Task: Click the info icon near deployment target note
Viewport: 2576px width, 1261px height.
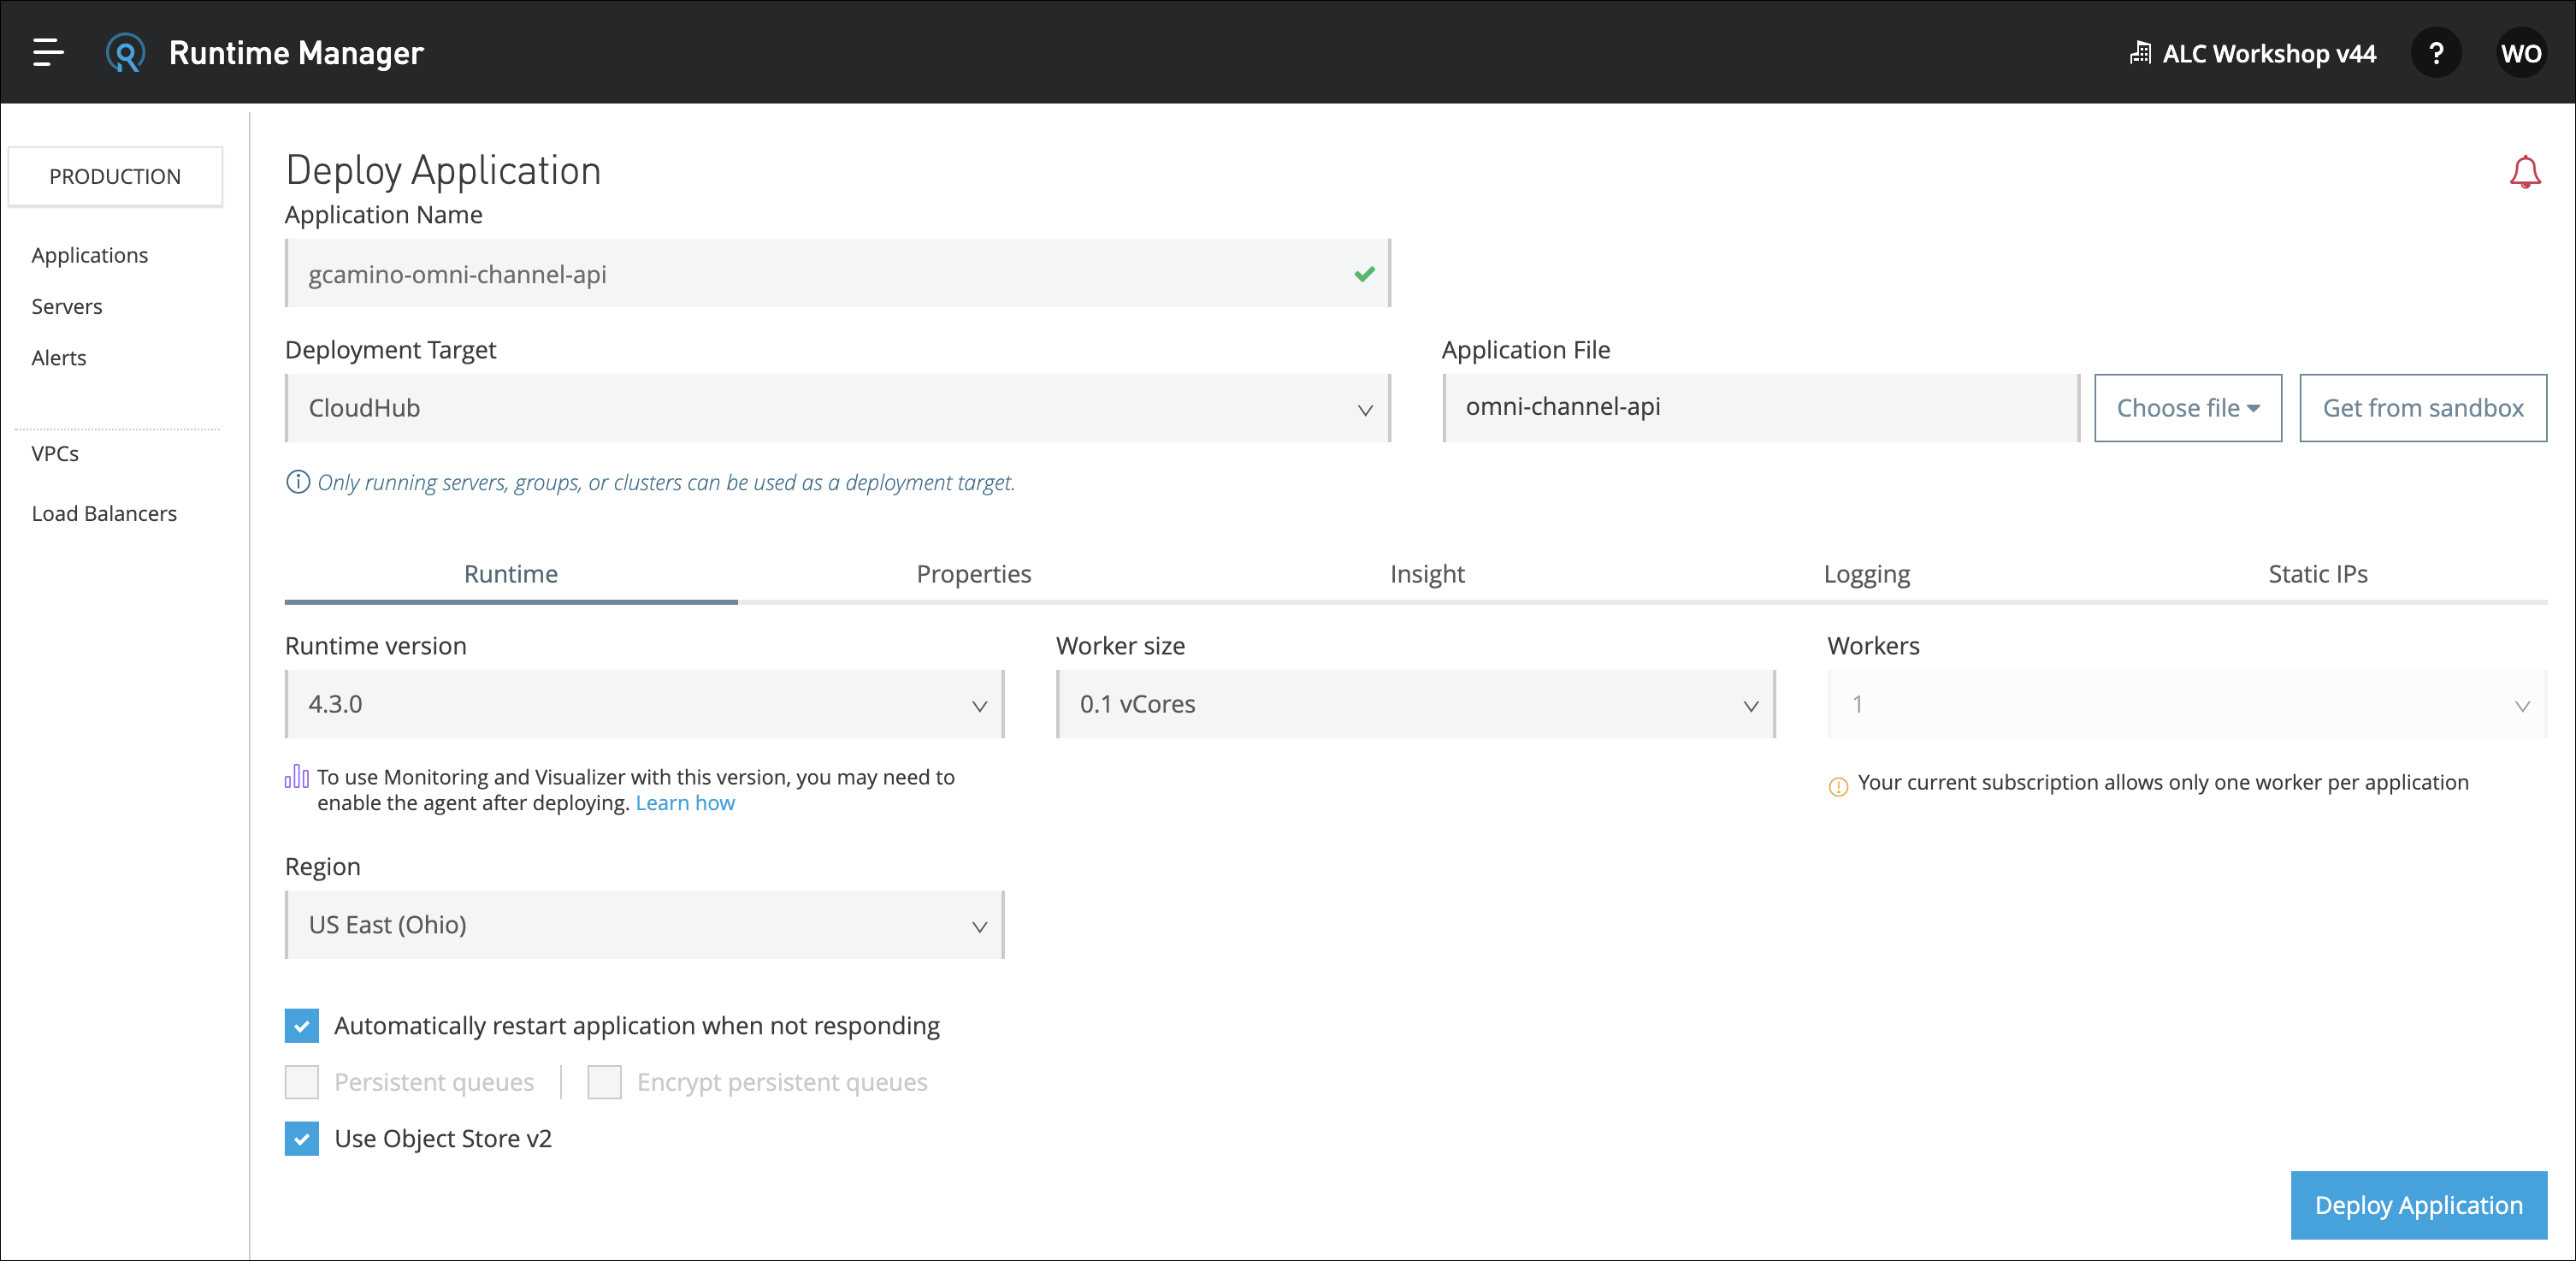Action: click(x=297, y=482)
